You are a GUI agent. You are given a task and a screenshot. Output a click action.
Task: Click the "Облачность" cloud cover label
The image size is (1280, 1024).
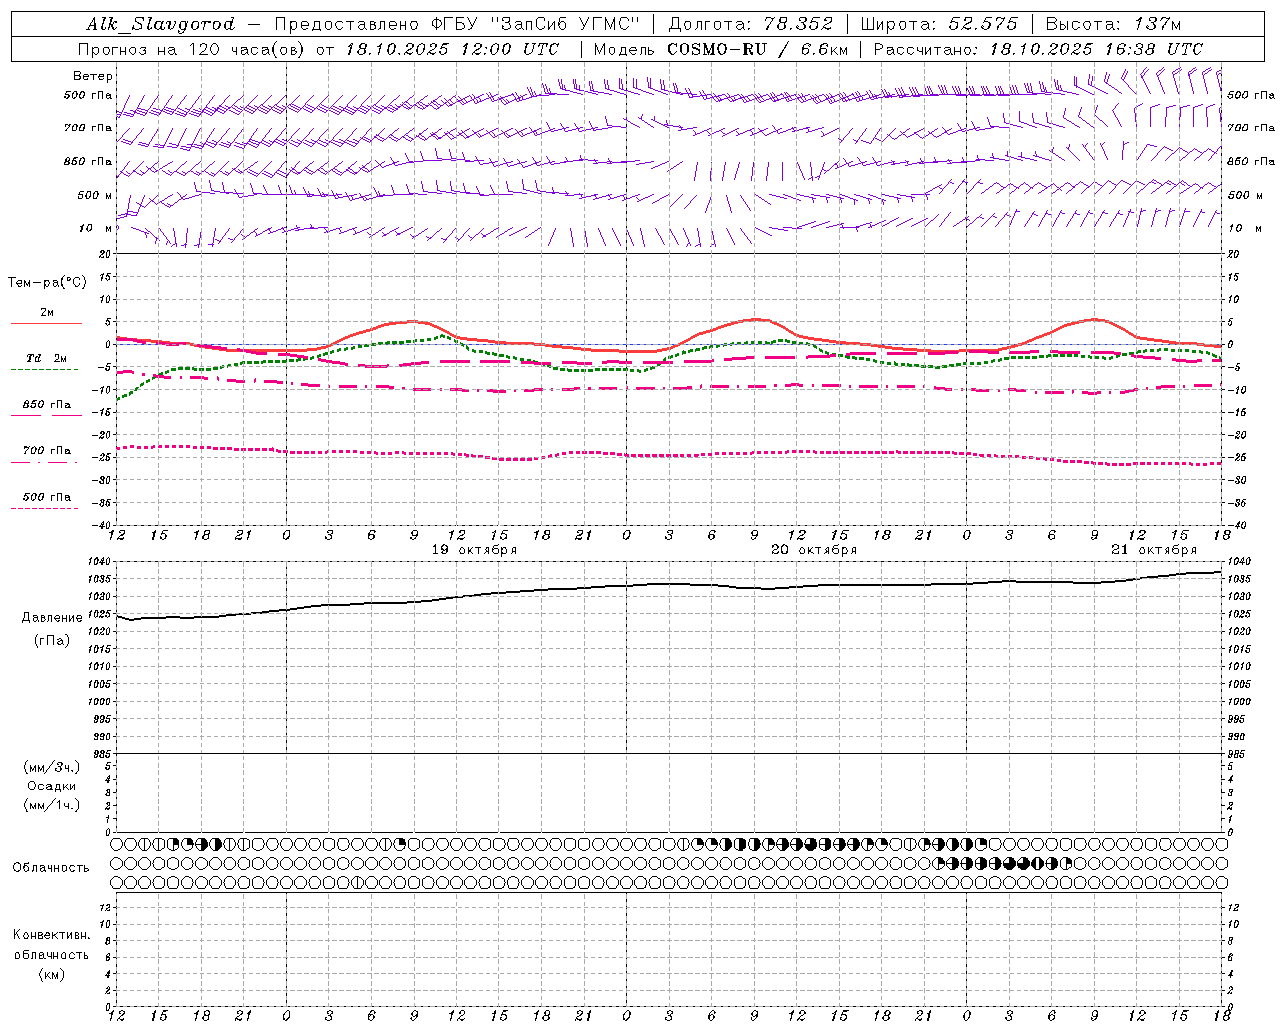coord(51,868)
